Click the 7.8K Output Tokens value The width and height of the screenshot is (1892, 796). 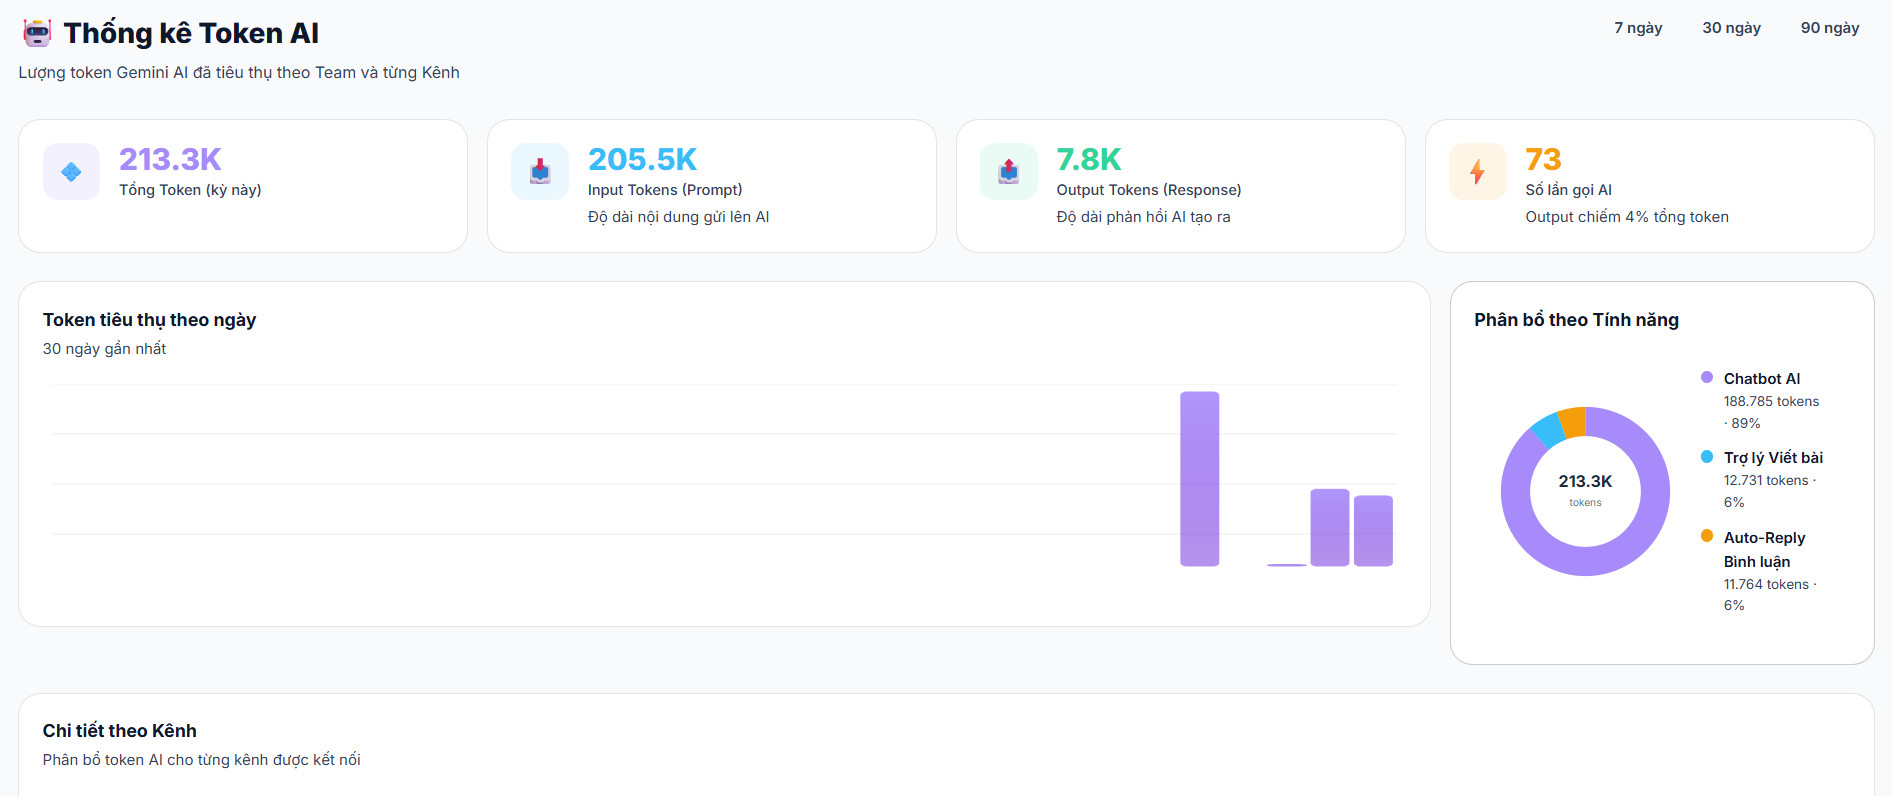click(1089, 159)
